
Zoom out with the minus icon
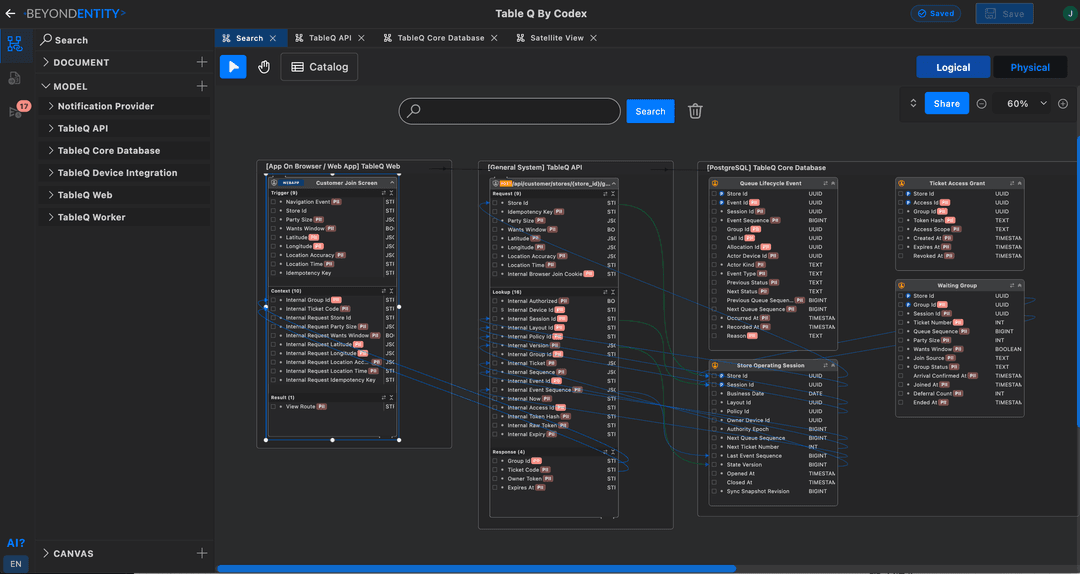pos(982,103)
